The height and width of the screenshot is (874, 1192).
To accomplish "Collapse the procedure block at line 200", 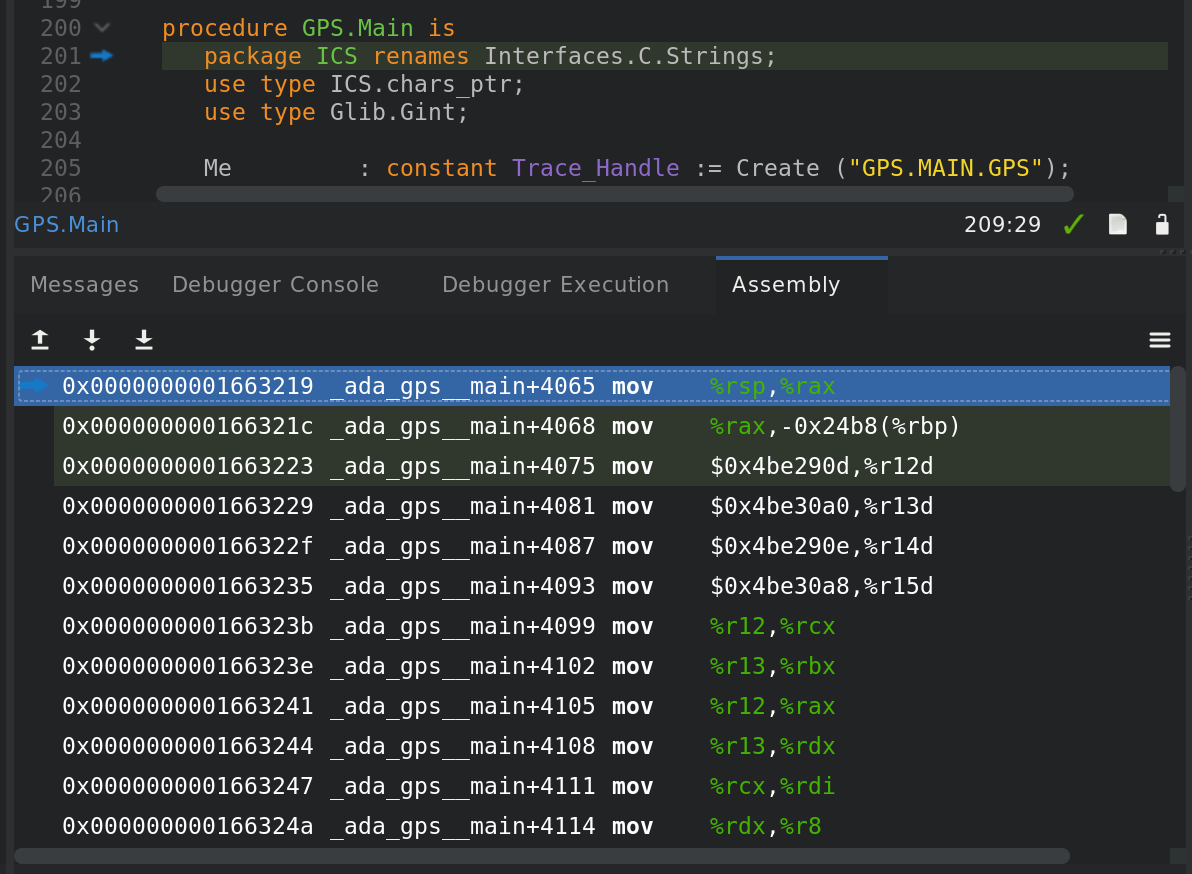I will tap(102, 28).
